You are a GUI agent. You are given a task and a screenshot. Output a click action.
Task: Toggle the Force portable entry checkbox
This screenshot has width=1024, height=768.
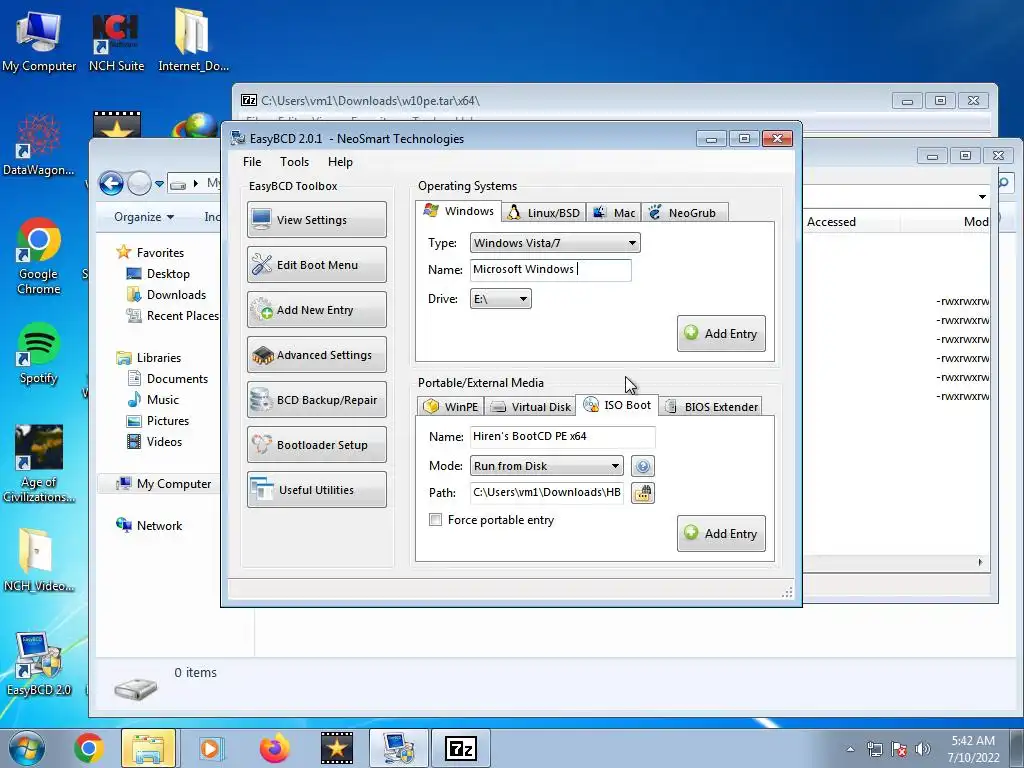click(x=435, y=520)
